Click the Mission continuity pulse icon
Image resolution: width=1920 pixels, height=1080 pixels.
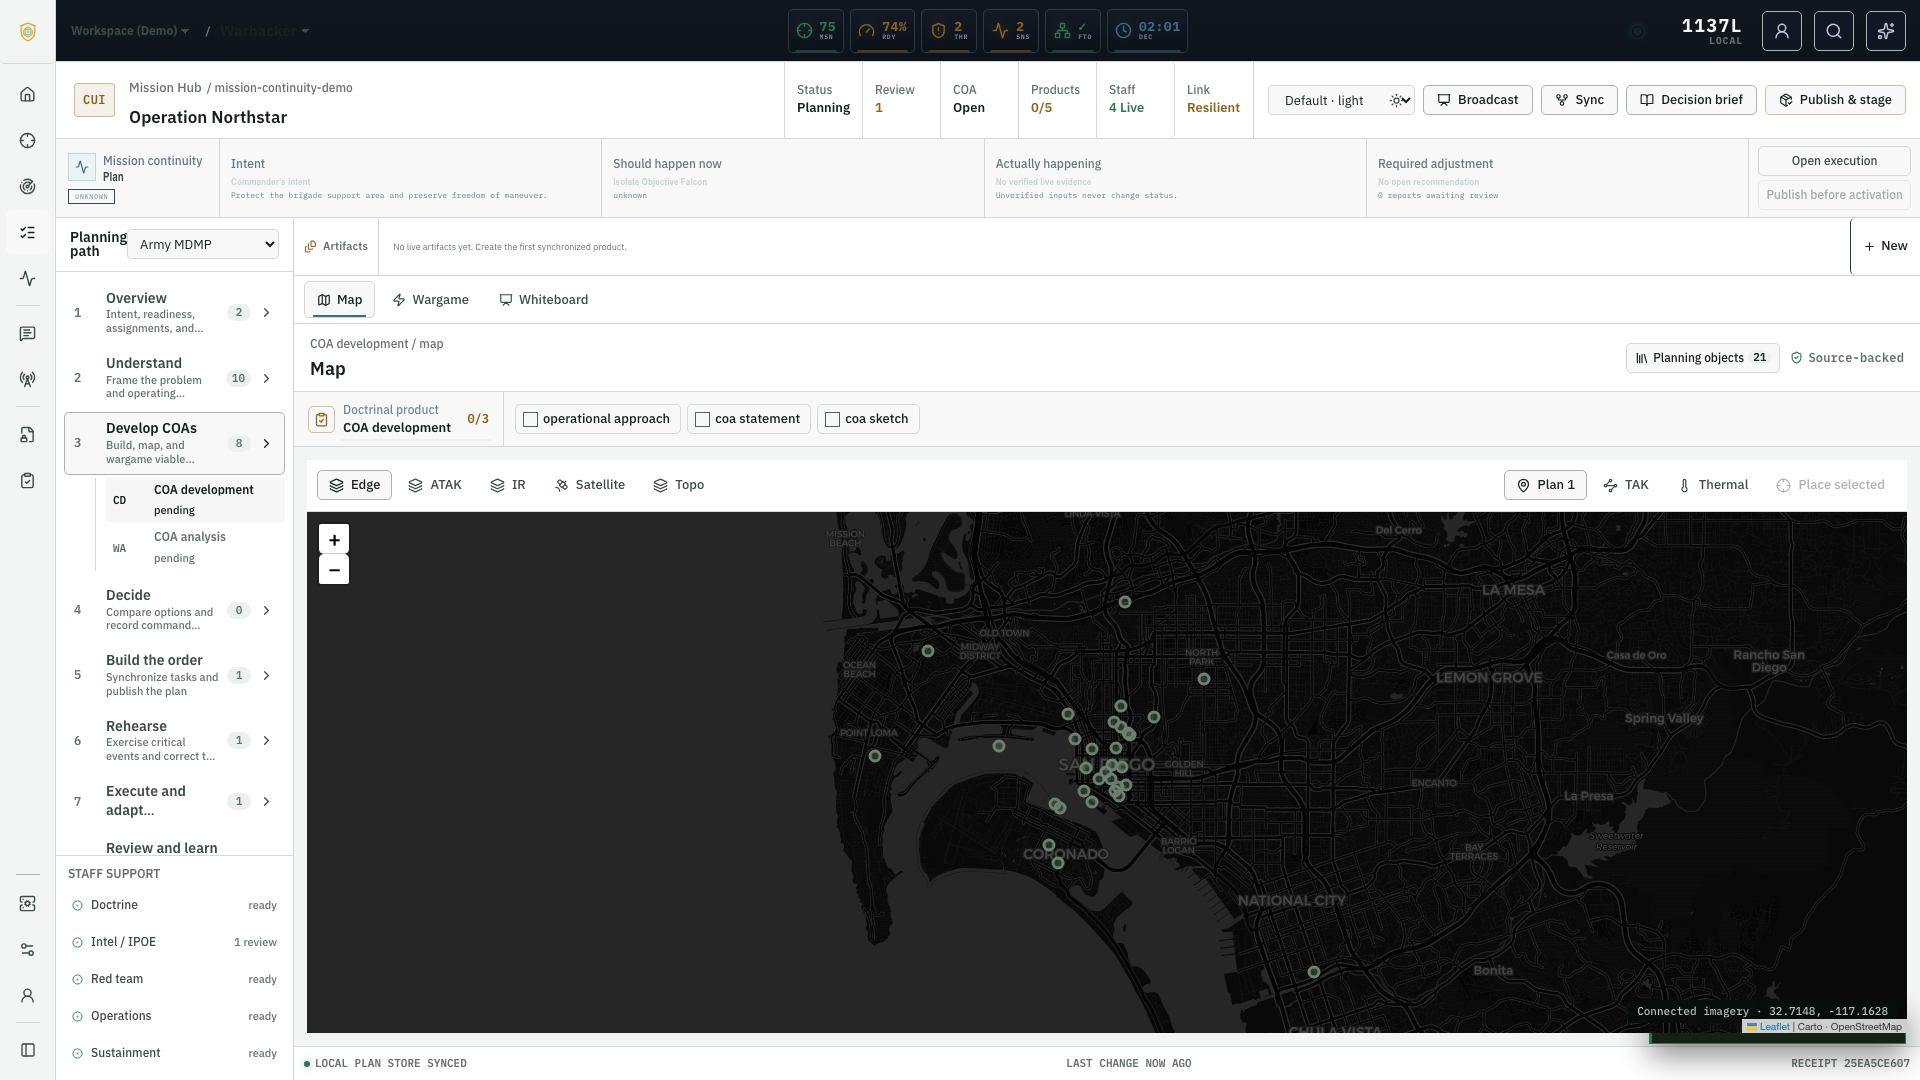tap(82, 167)
